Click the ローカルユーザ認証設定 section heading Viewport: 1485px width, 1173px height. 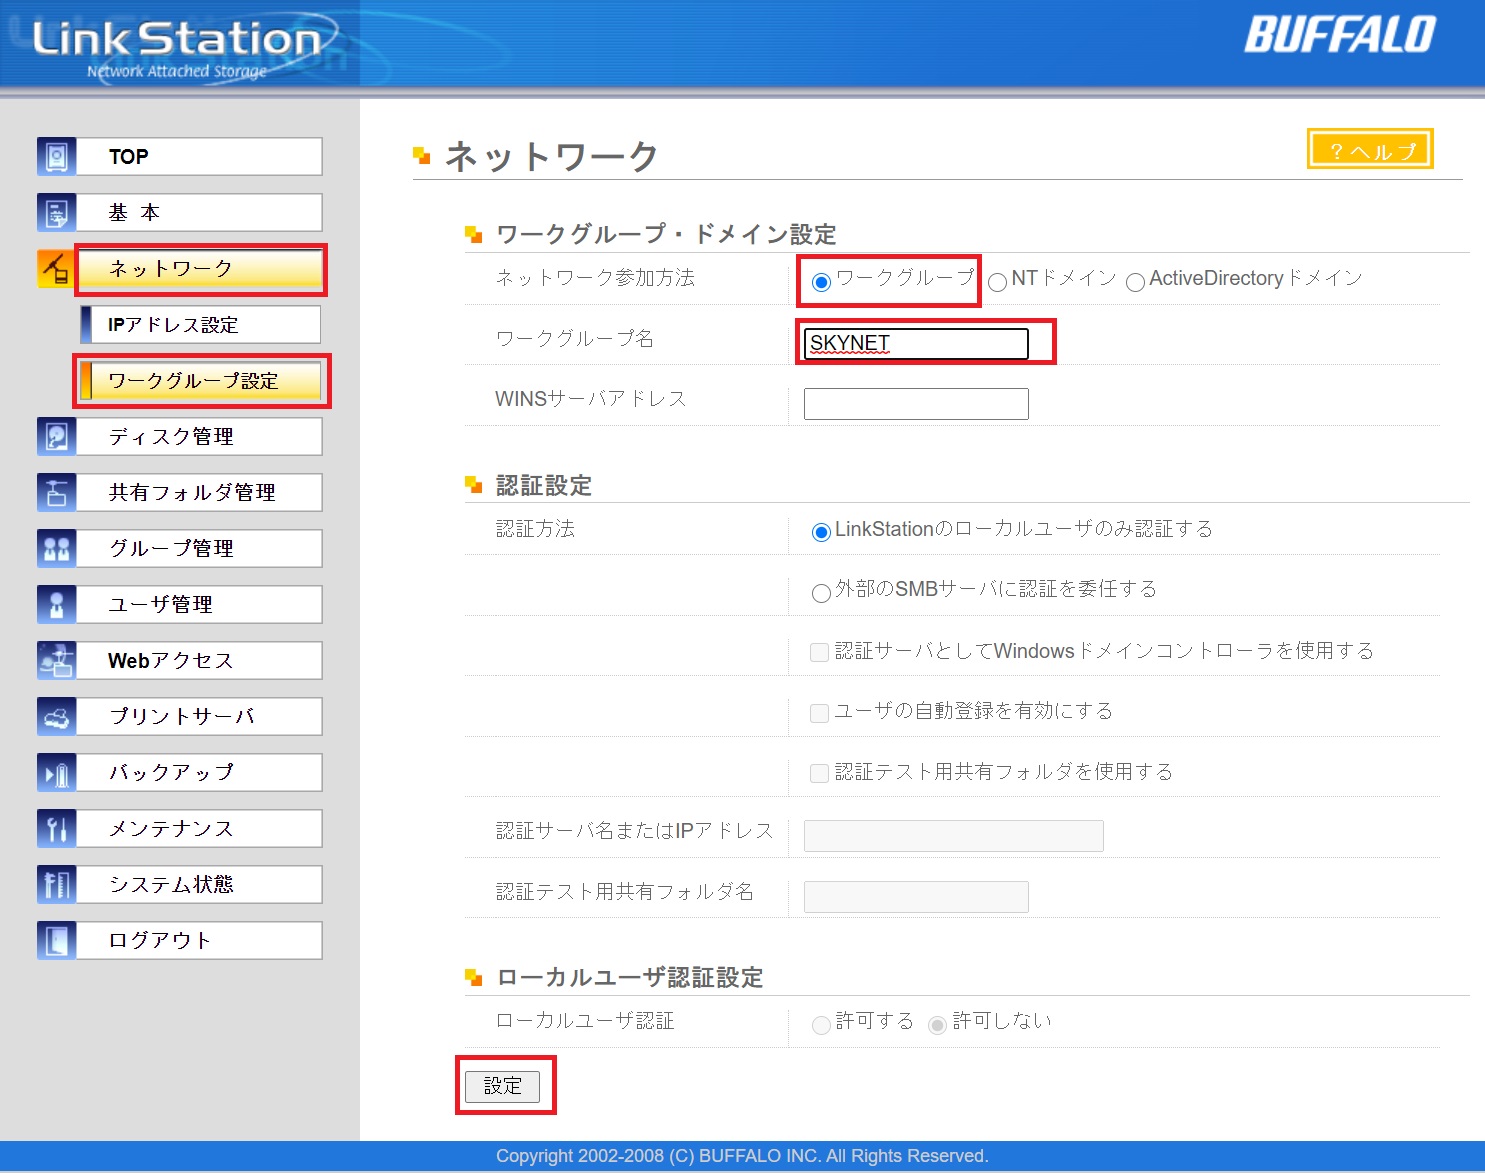coord(630,977)
